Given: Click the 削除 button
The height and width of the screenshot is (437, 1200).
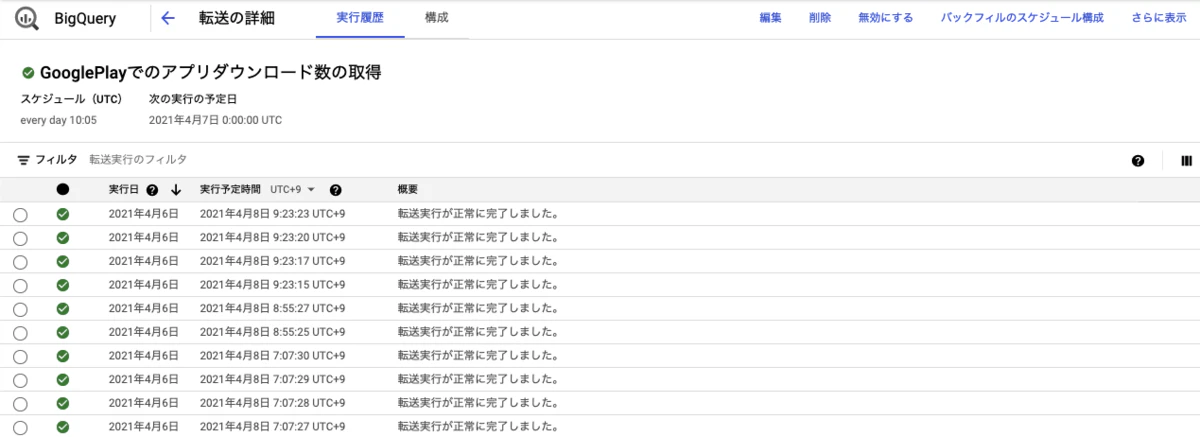Looking at the screenshot, I should coord(820,18).
